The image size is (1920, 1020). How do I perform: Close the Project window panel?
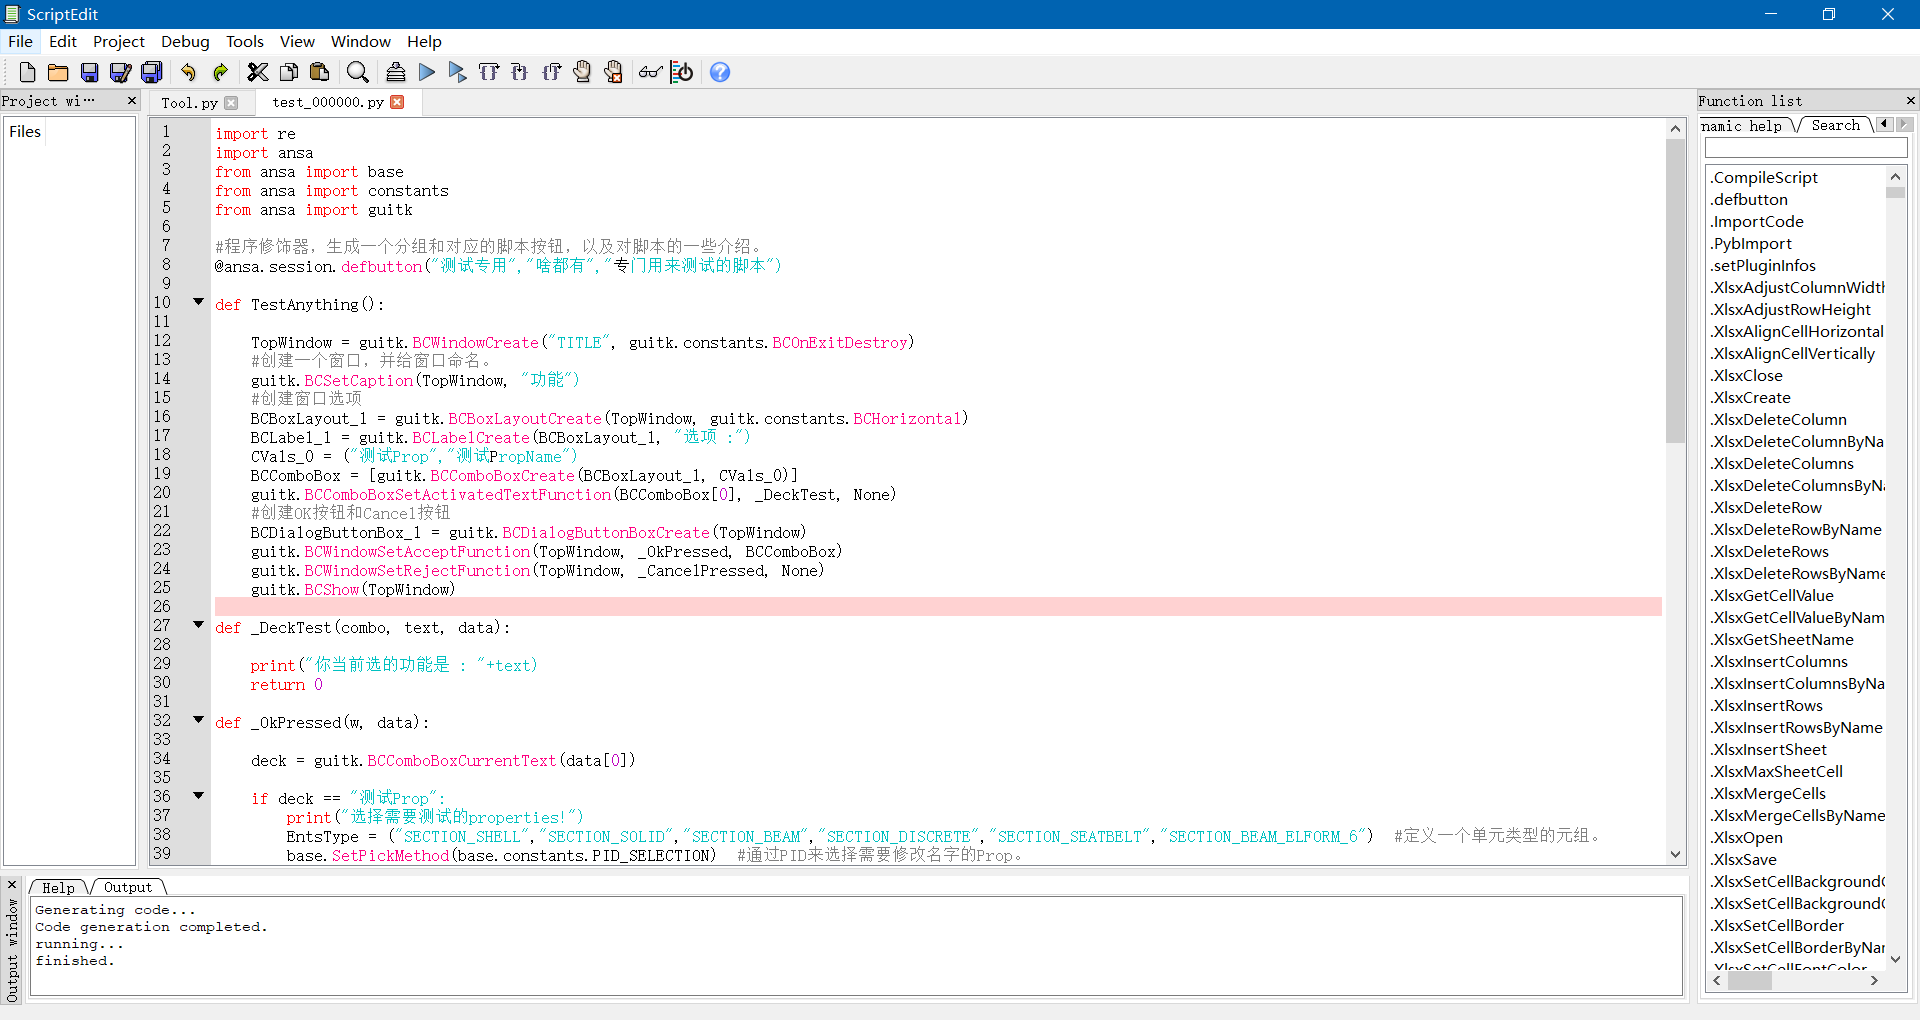(x=131, y=101)
